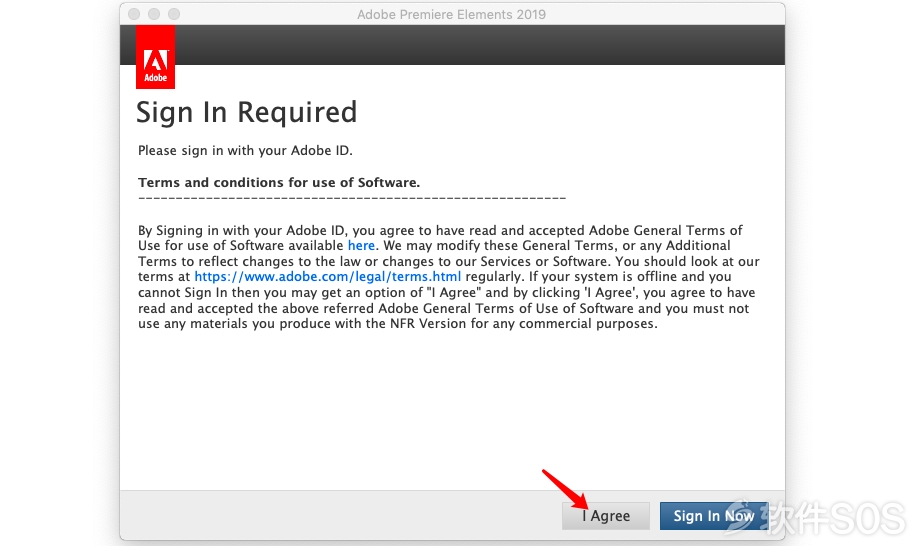
Task: Select the "Please sign in with your Adobe ID" line
Action: 245,151
